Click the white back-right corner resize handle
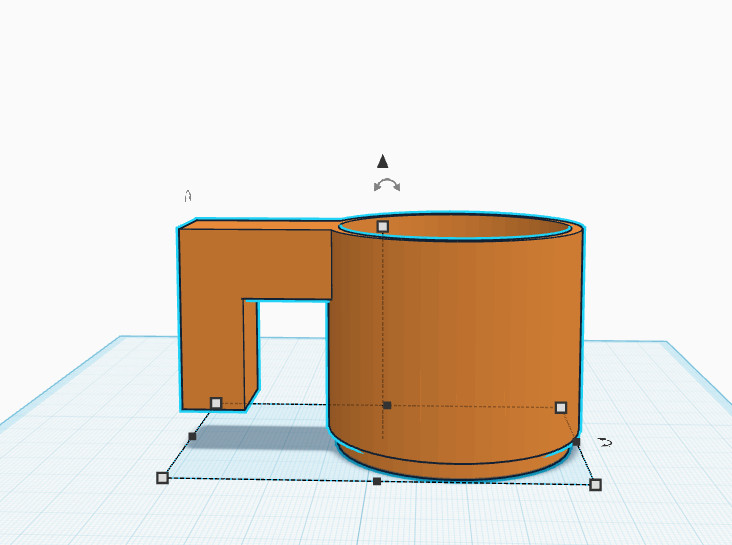The width and height of the screenshot is (732, 545). tap(561, 408)
